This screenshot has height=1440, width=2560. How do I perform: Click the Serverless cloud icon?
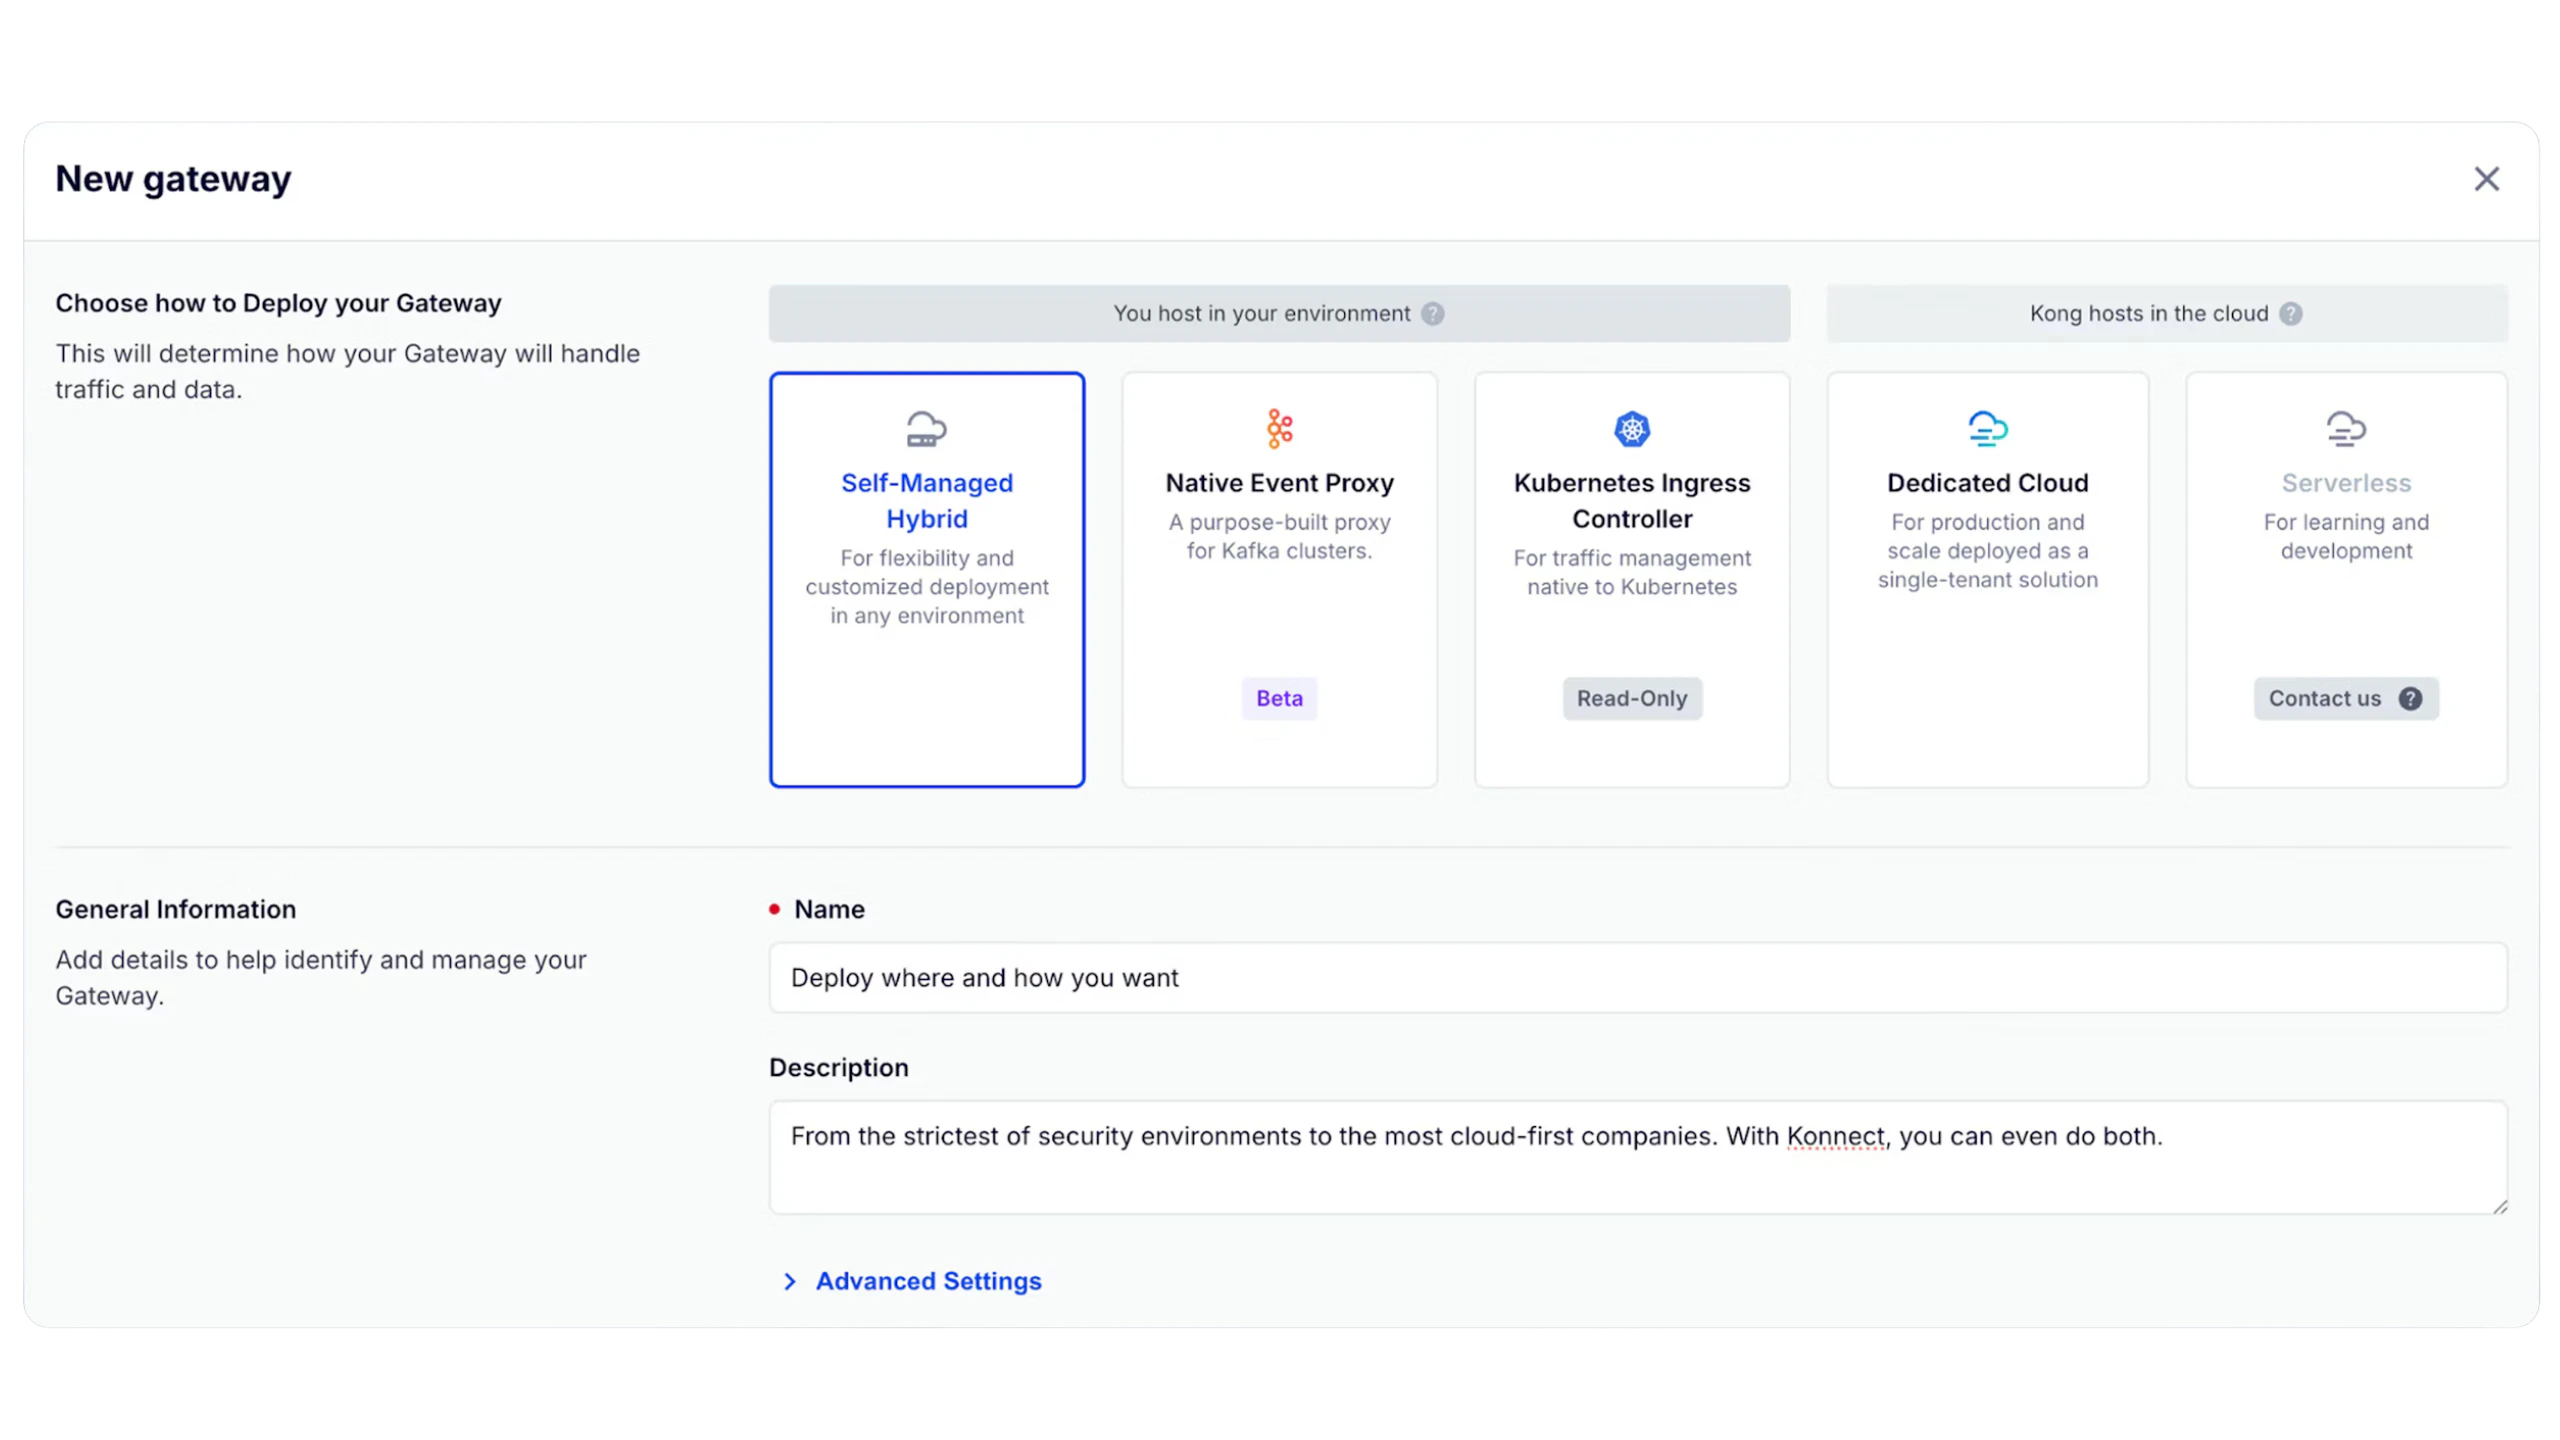[2345, 429]
